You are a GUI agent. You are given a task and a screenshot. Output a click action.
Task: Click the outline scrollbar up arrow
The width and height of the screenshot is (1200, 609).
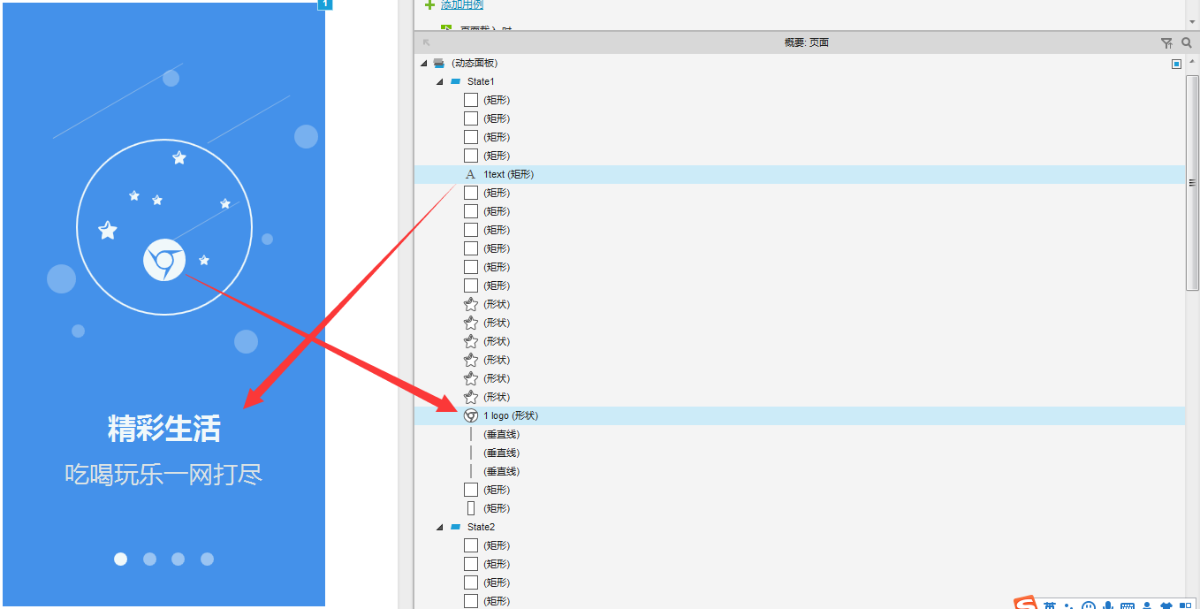[x=1192, y=62]
